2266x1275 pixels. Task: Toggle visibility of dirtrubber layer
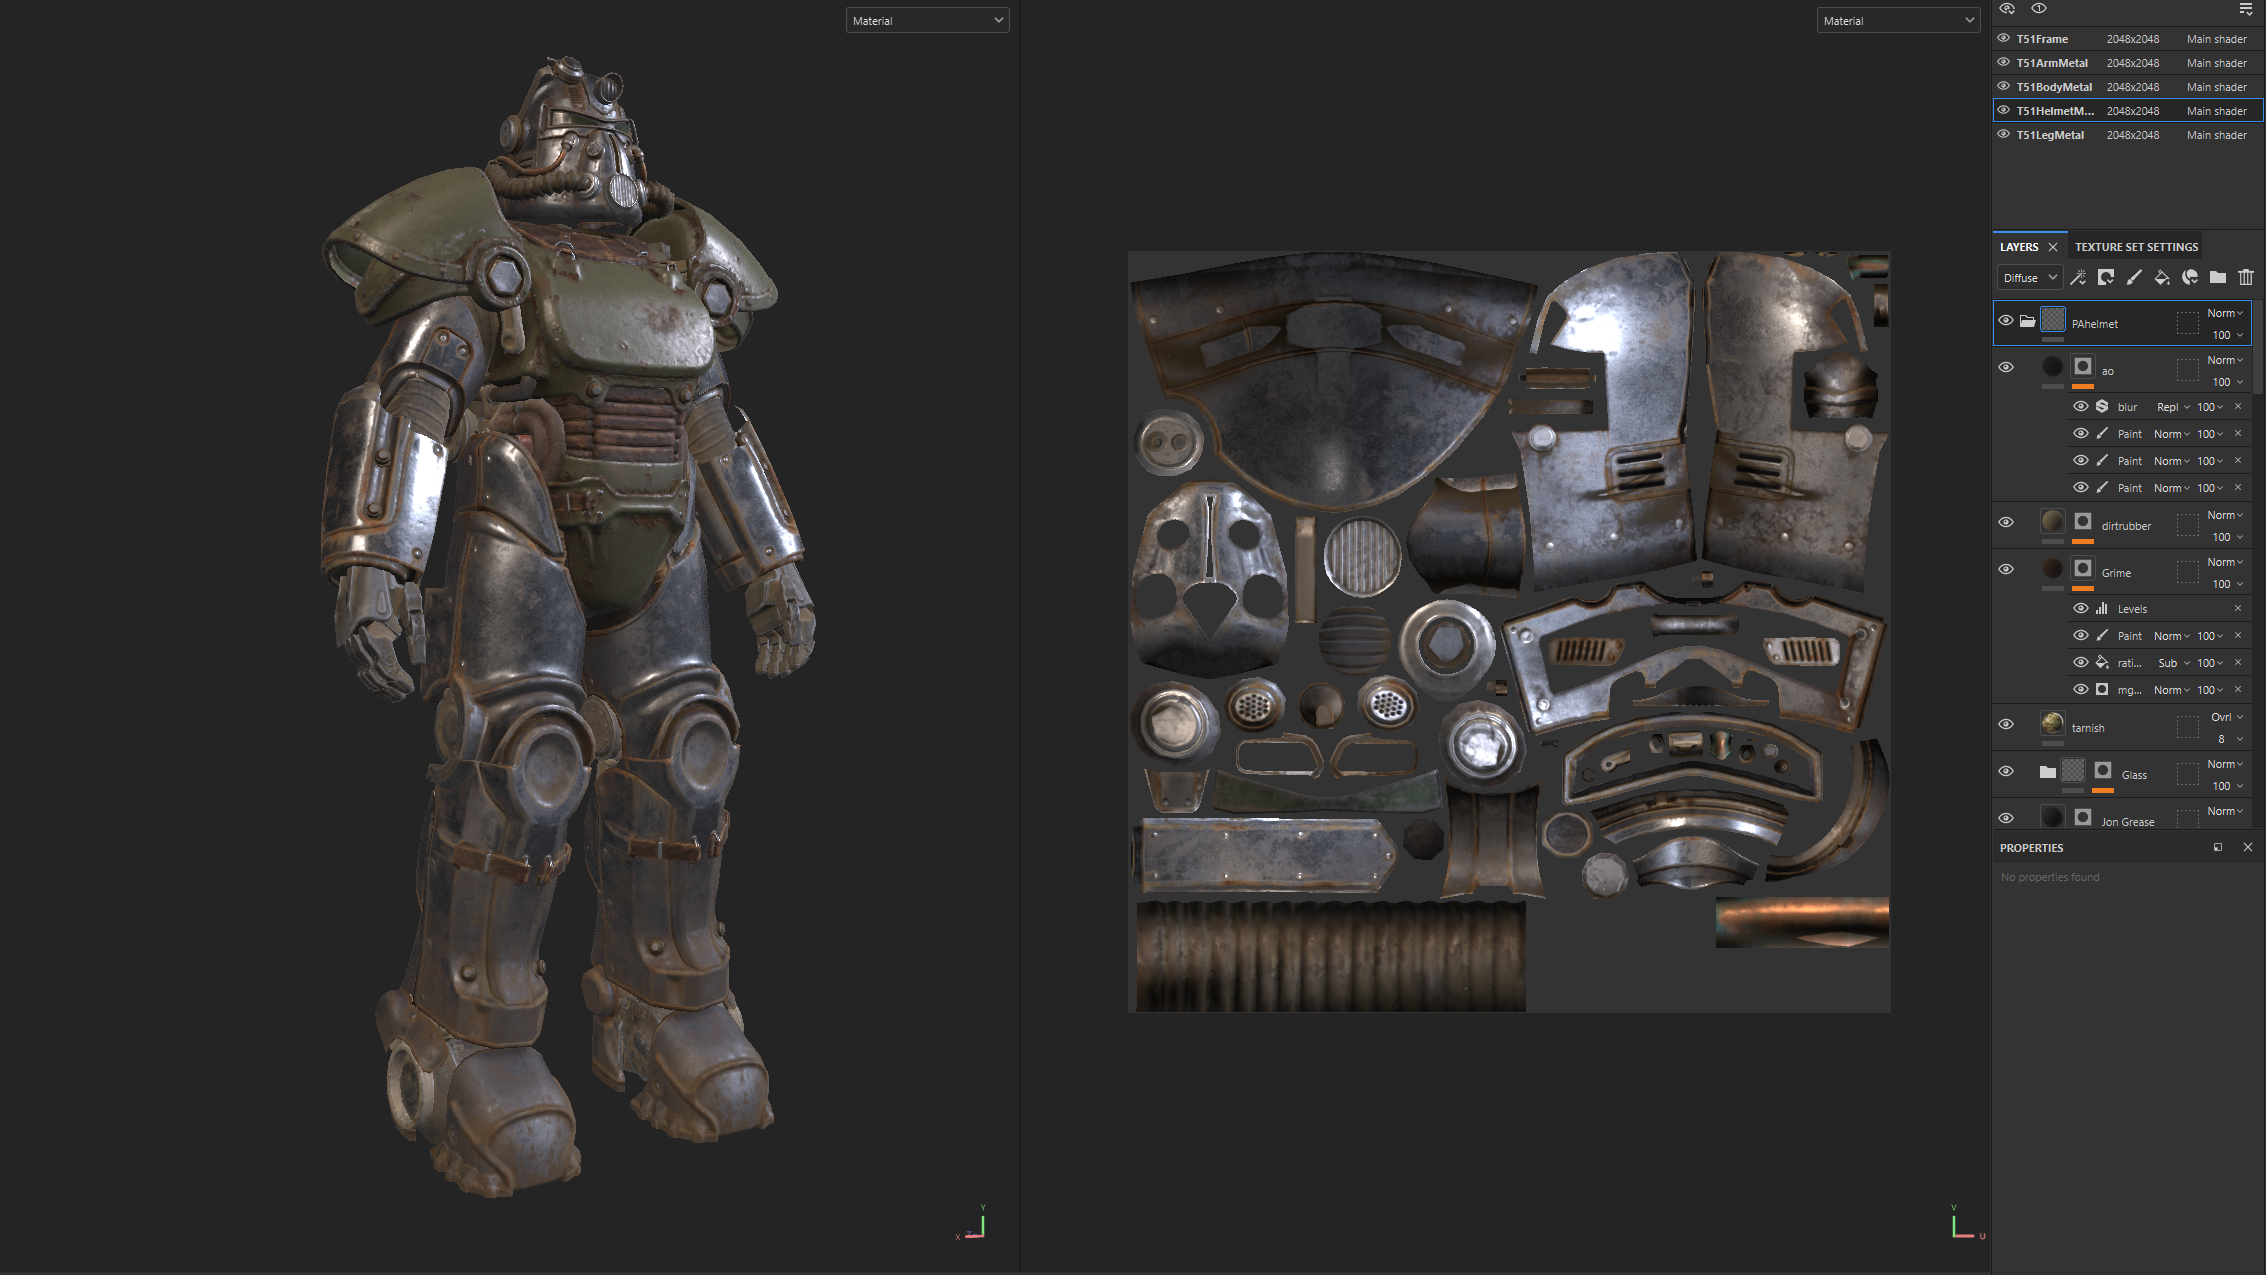(x=2006, y=523)
